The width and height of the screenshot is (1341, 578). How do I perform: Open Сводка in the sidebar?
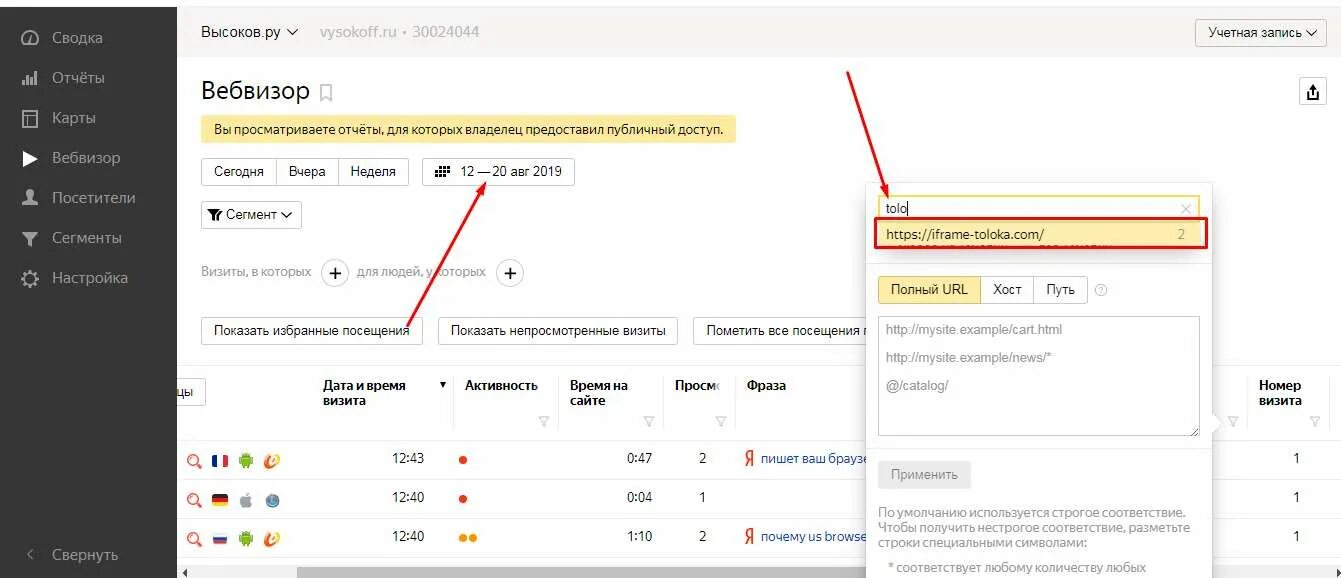pyautogui.click(x=77, y=38)
